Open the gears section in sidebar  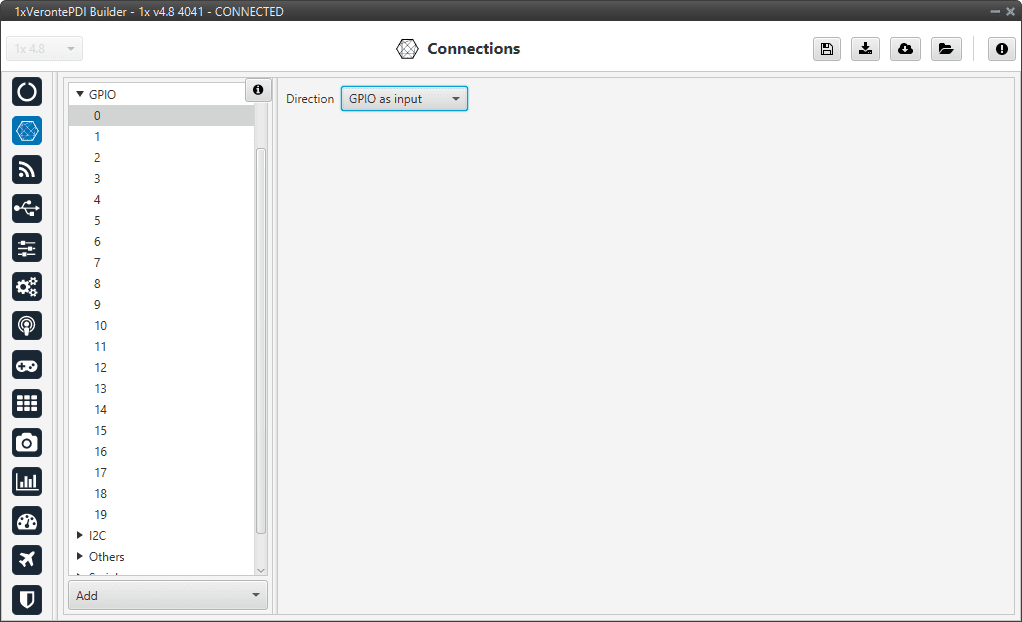(x=27, y=286)
